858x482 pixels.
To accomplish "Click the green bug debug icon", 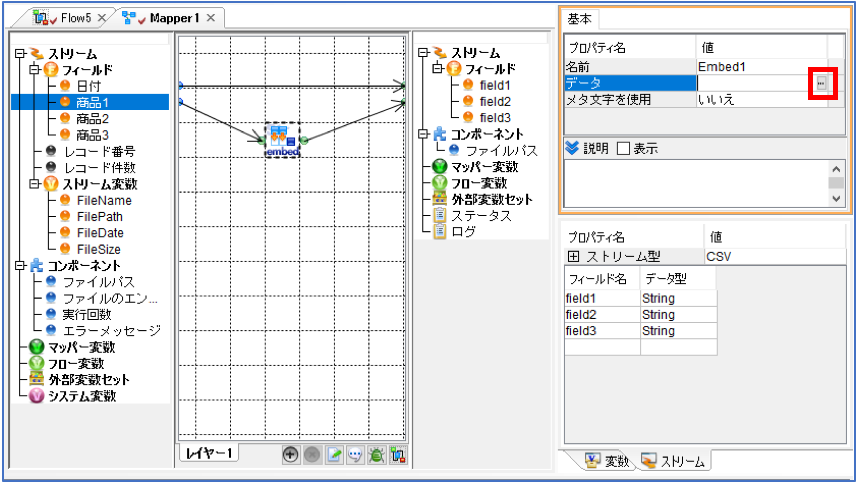I will tap(376, 454).
